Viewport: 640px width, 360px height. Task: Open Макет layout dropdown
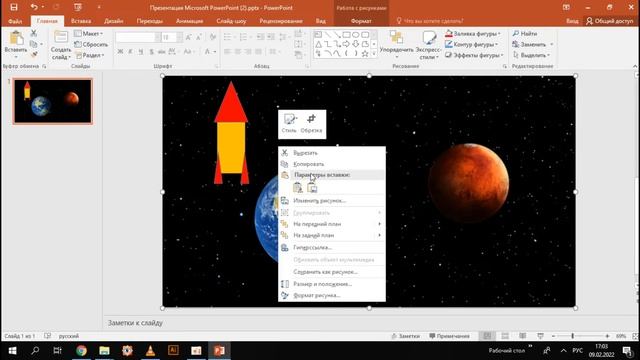click(89, 33)
